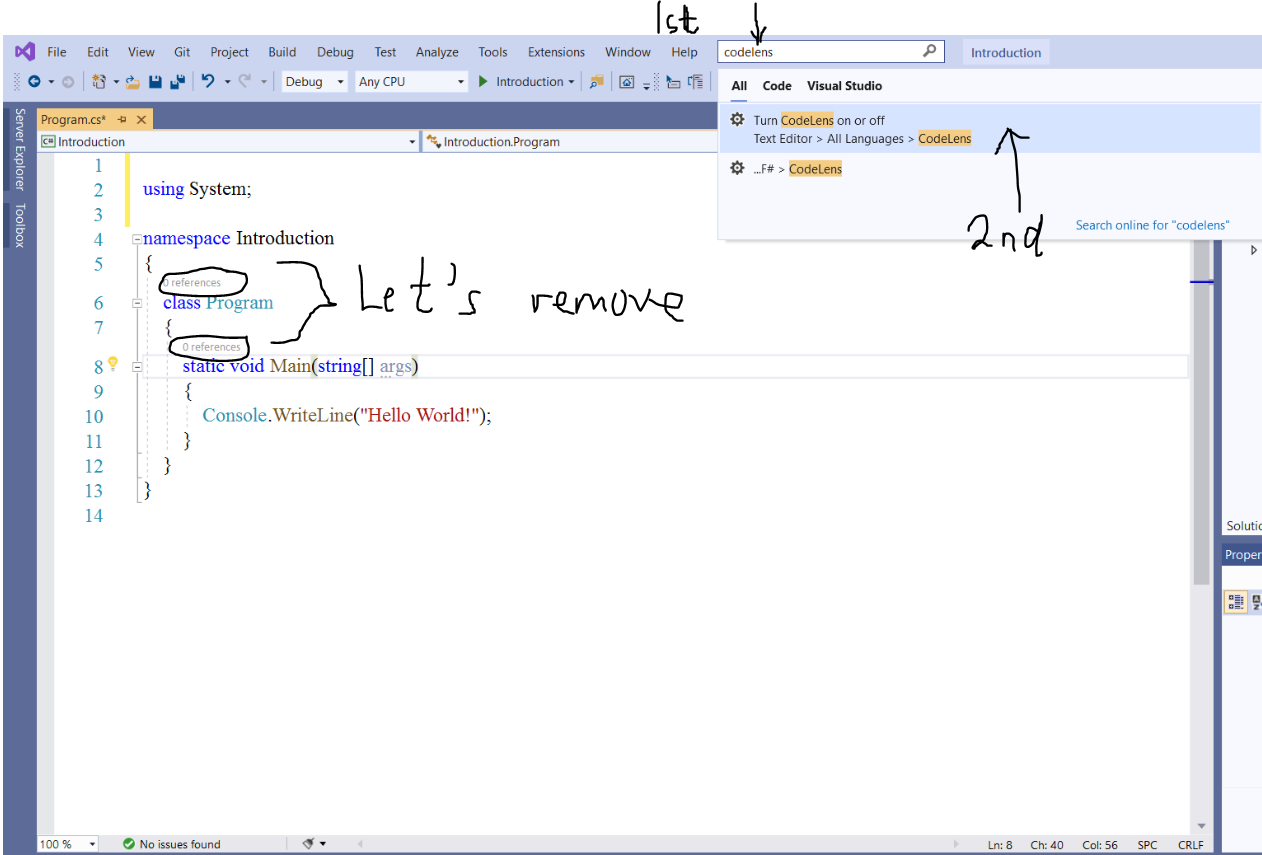Click the Ln: 8 line indicator
Image resolution: width=1262 pixels, height=855 pixels.
(x=1000, y=845)
